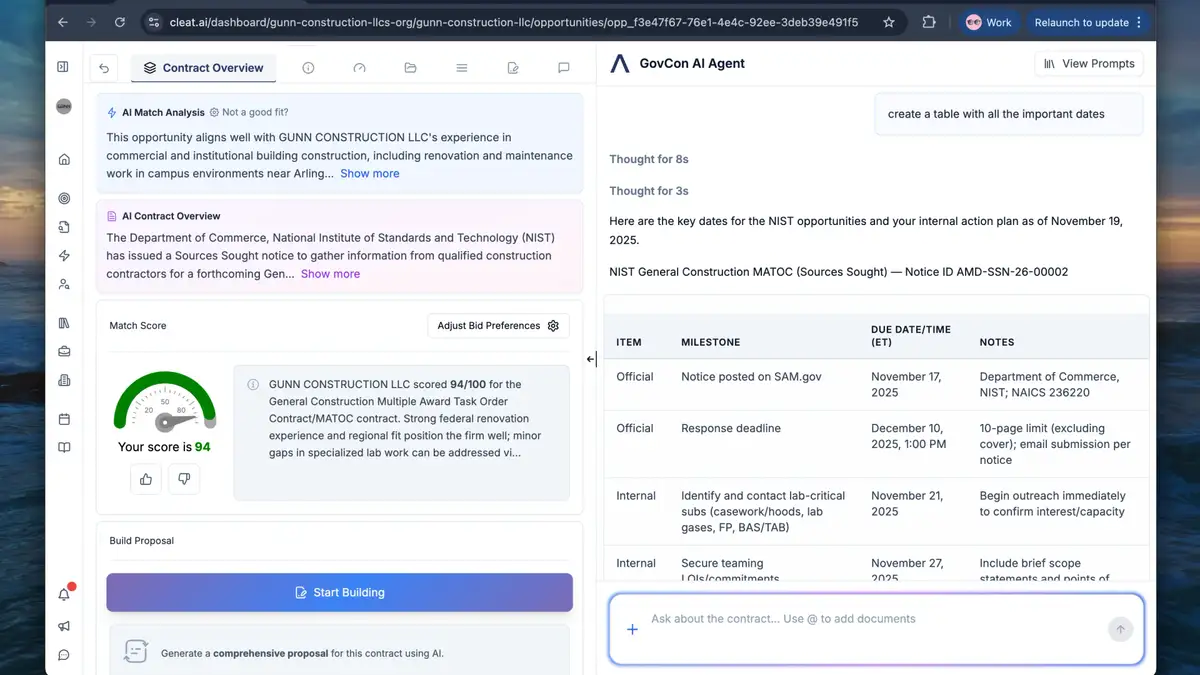Click the GUNN organization avatar

(x=64, y=106)
